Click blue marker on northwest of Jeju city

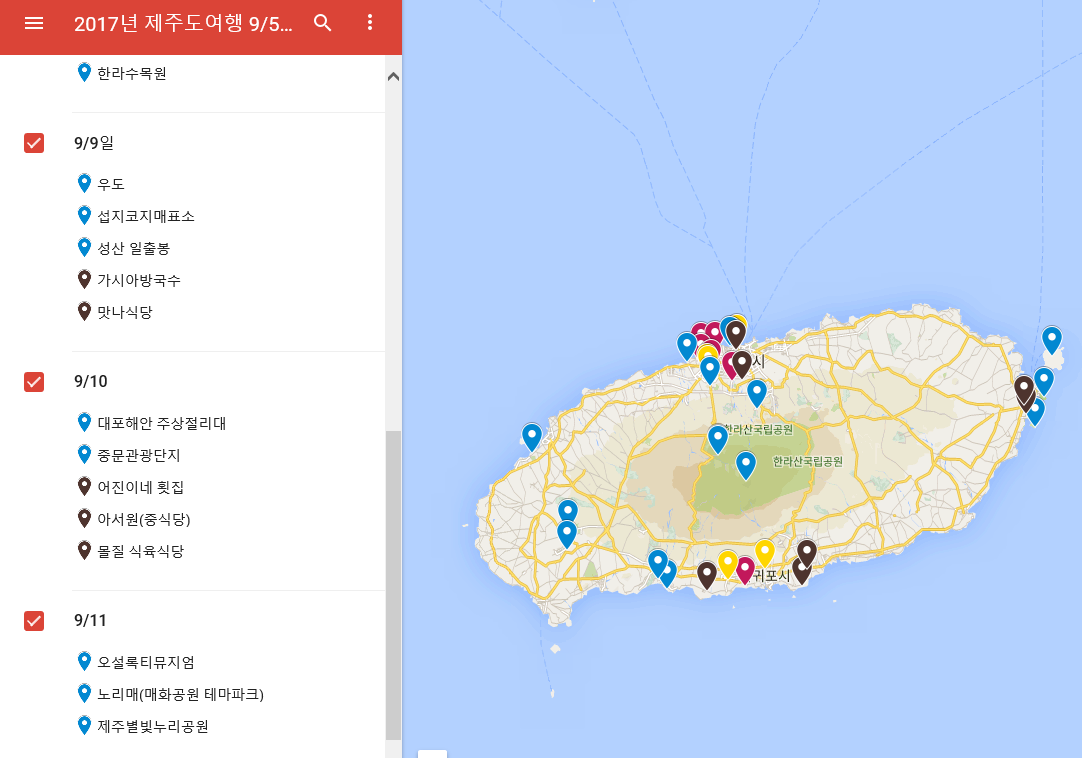click(x=687, y=346)
